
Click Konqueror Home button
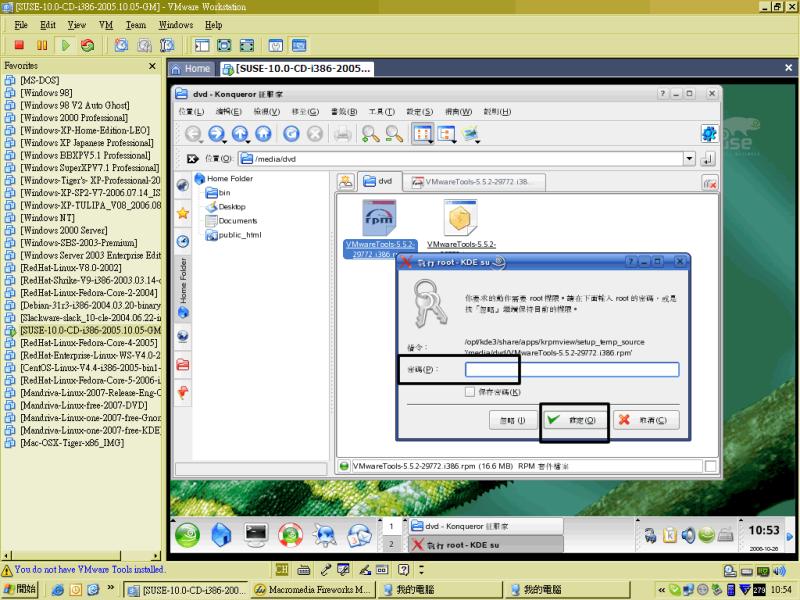pos(263,134)
